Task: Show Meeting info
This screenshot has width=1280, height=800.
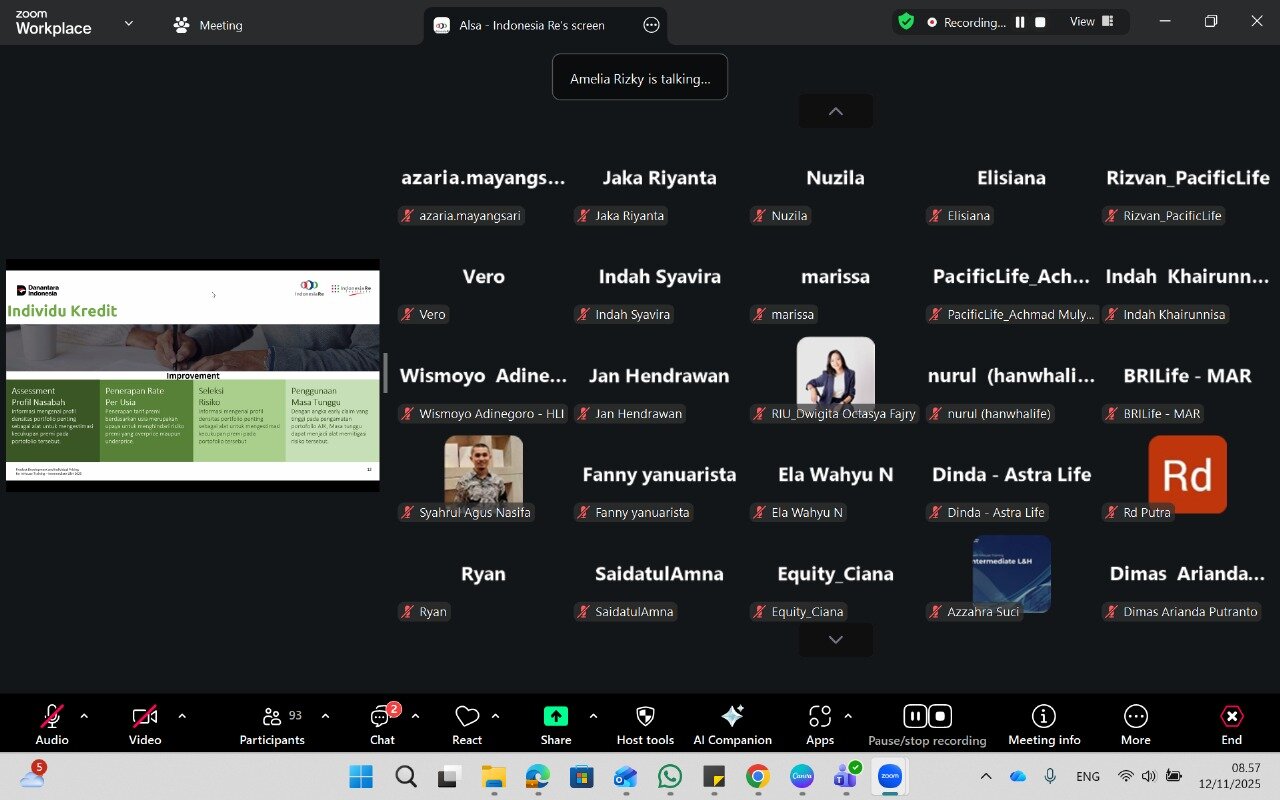Action: point(1044,723)
